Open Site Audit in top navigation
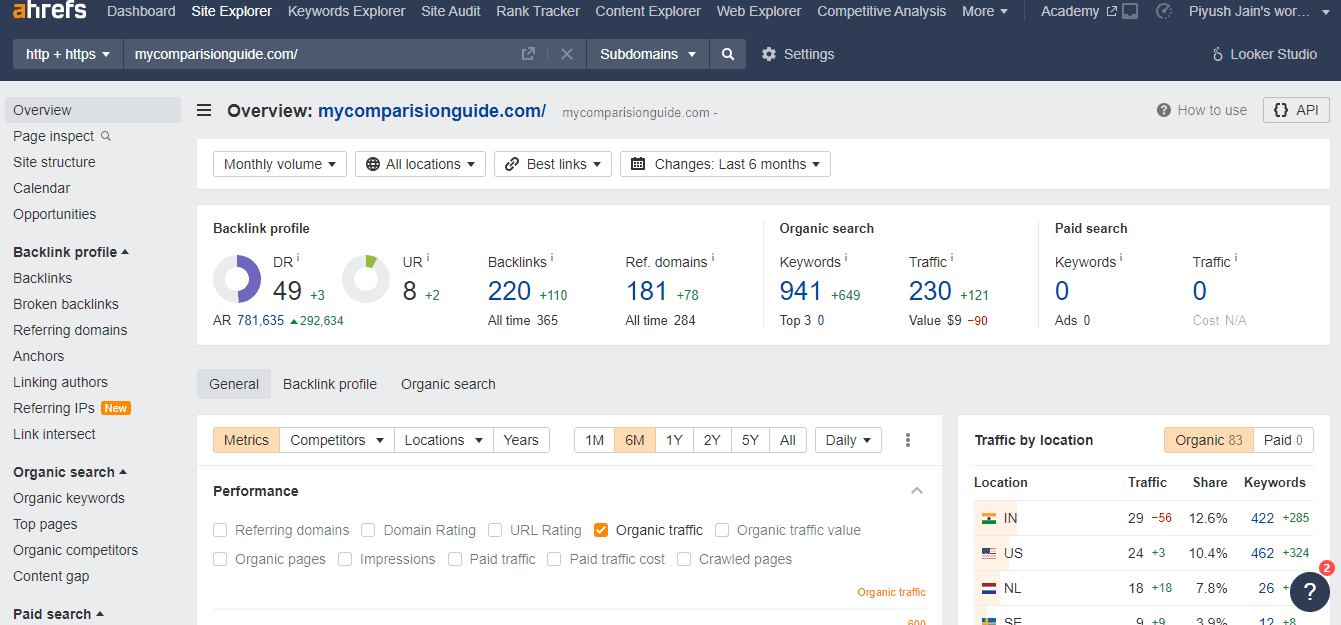Image resolution: width=1341 pixels, height=625 pixels. [x=450, y=11]
